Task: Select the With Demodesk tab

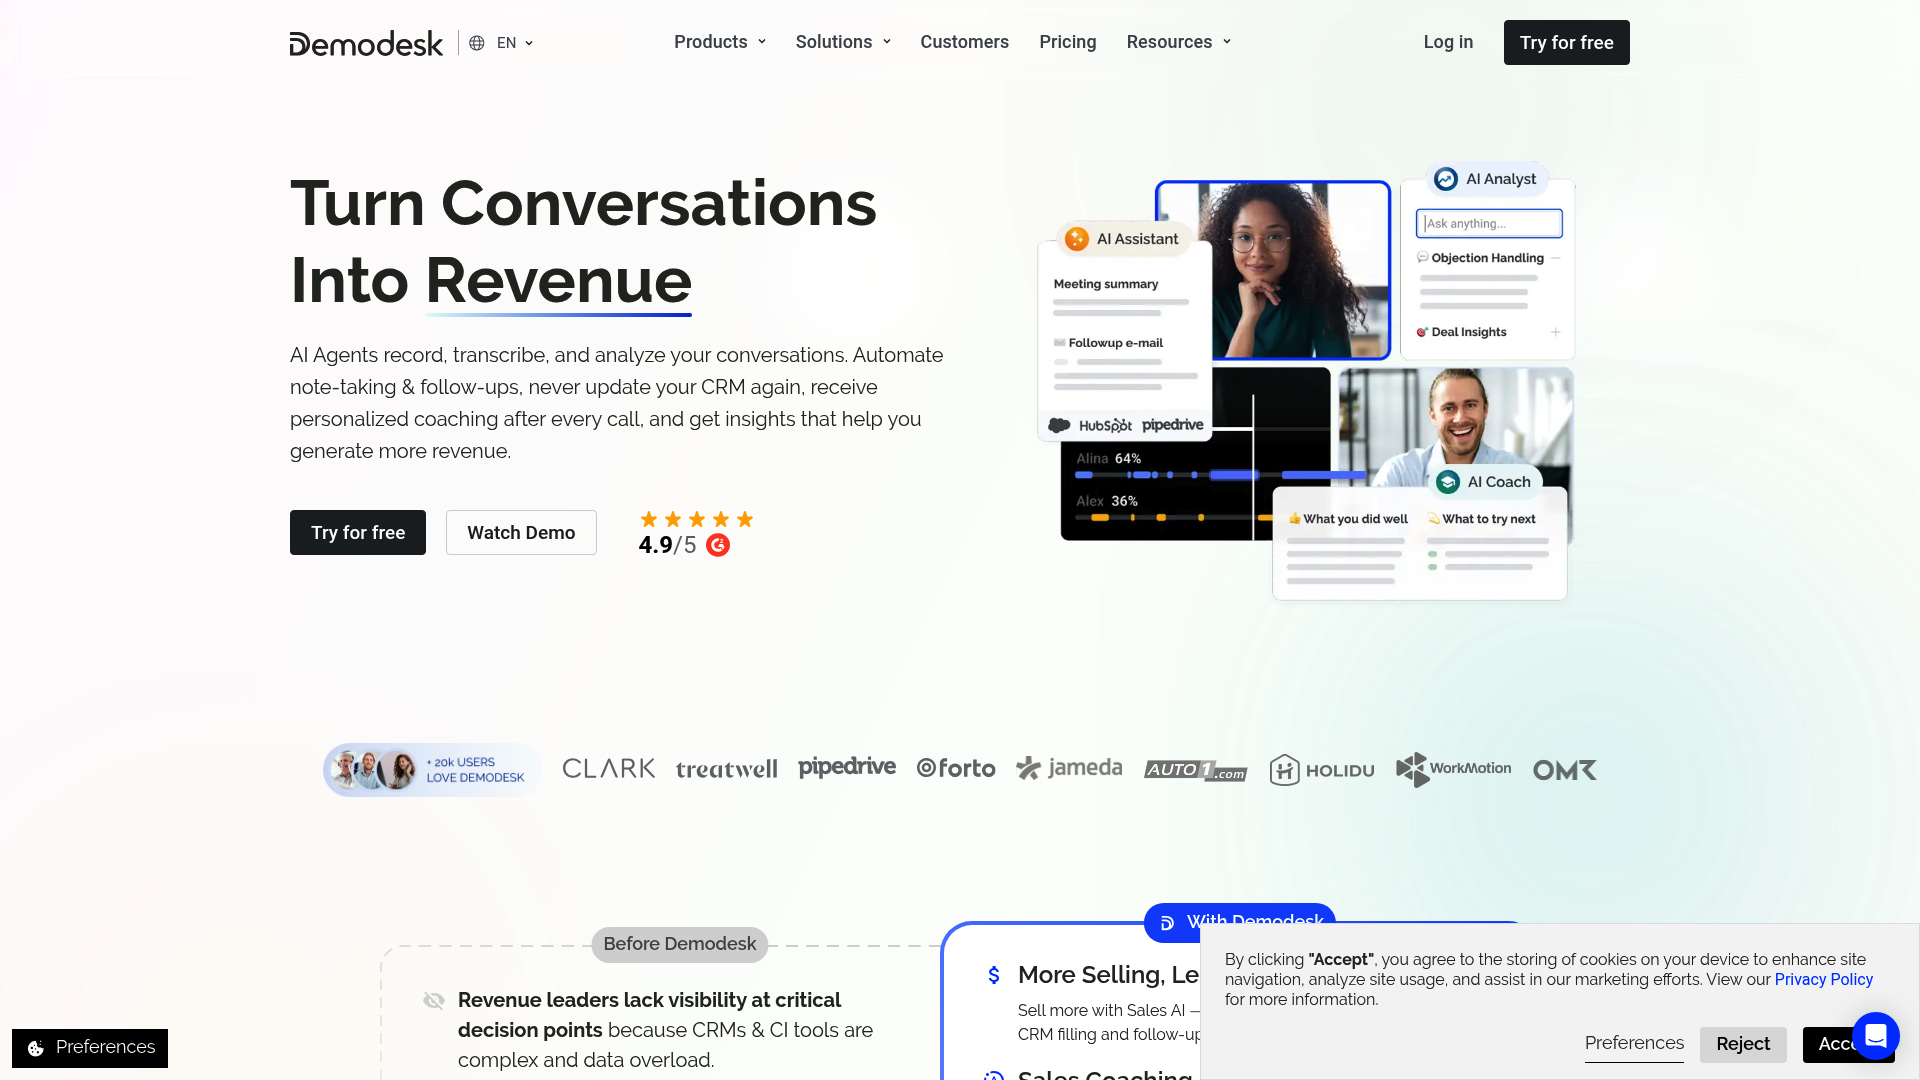Action: (x=1240, y=922)
